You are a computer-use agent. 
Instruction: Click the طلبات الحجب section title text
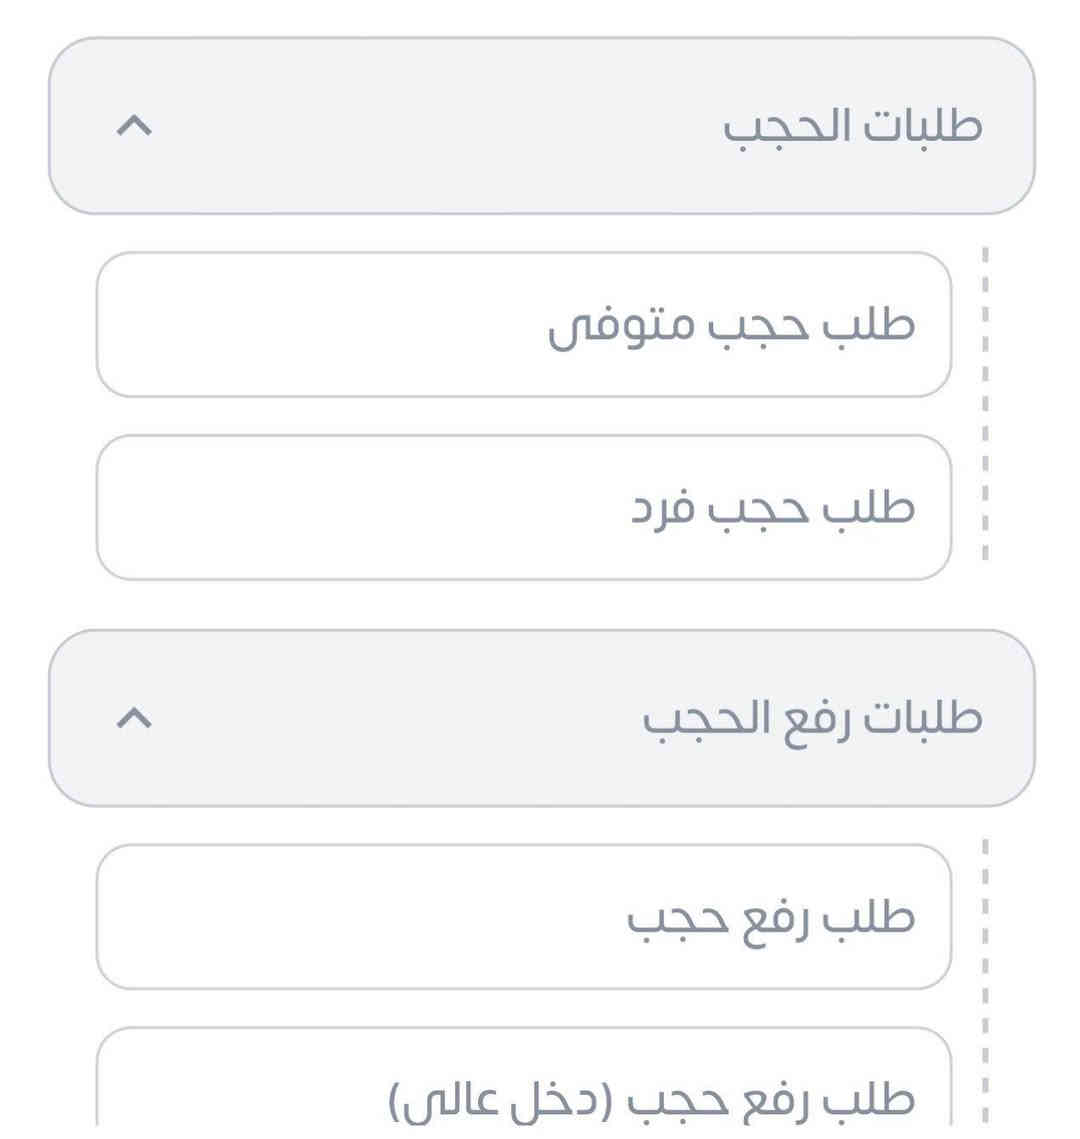point(852,127)
